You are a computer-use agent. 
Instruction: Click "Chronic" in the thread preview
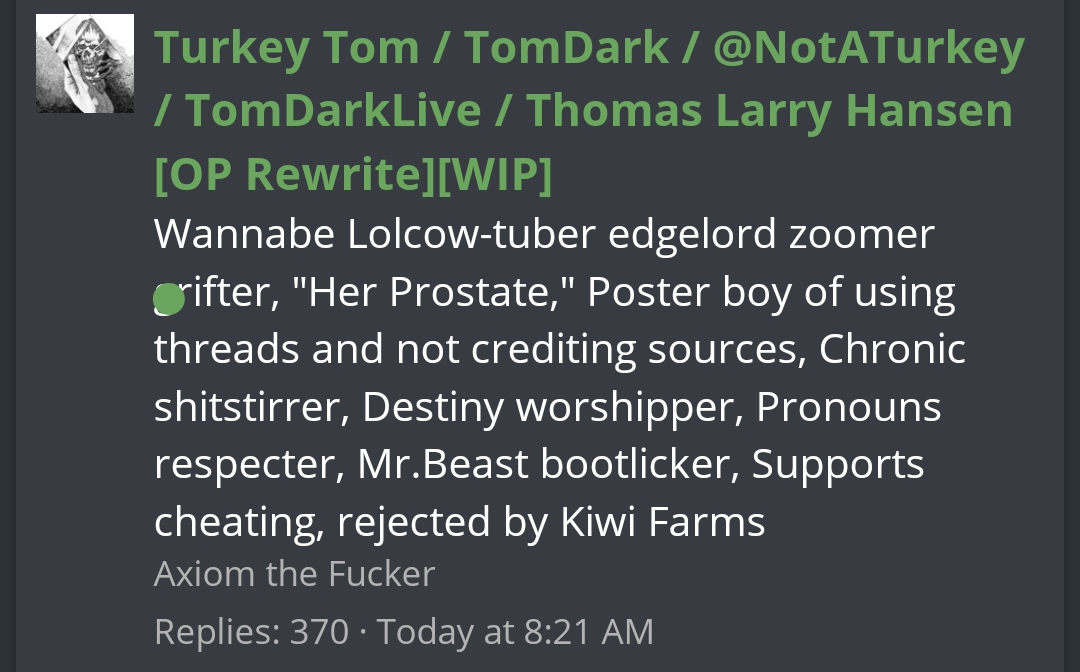point(892,349)
